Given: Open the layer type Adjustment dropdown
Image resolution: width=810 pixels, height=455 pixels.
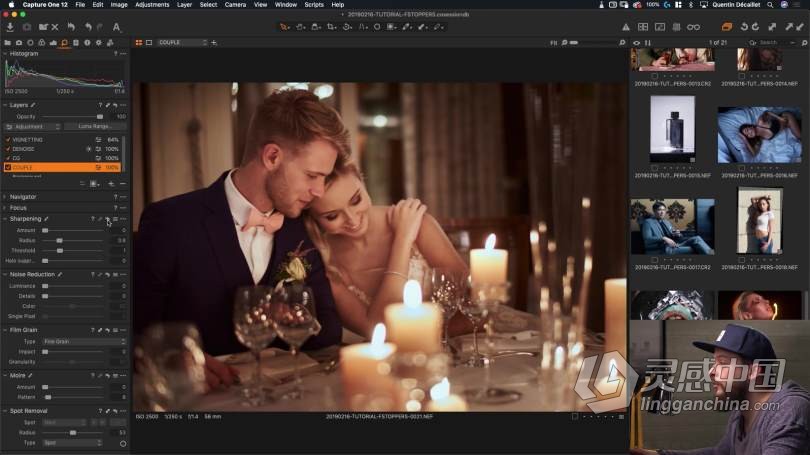Looking at the screenshot, I should coord(33,127).
